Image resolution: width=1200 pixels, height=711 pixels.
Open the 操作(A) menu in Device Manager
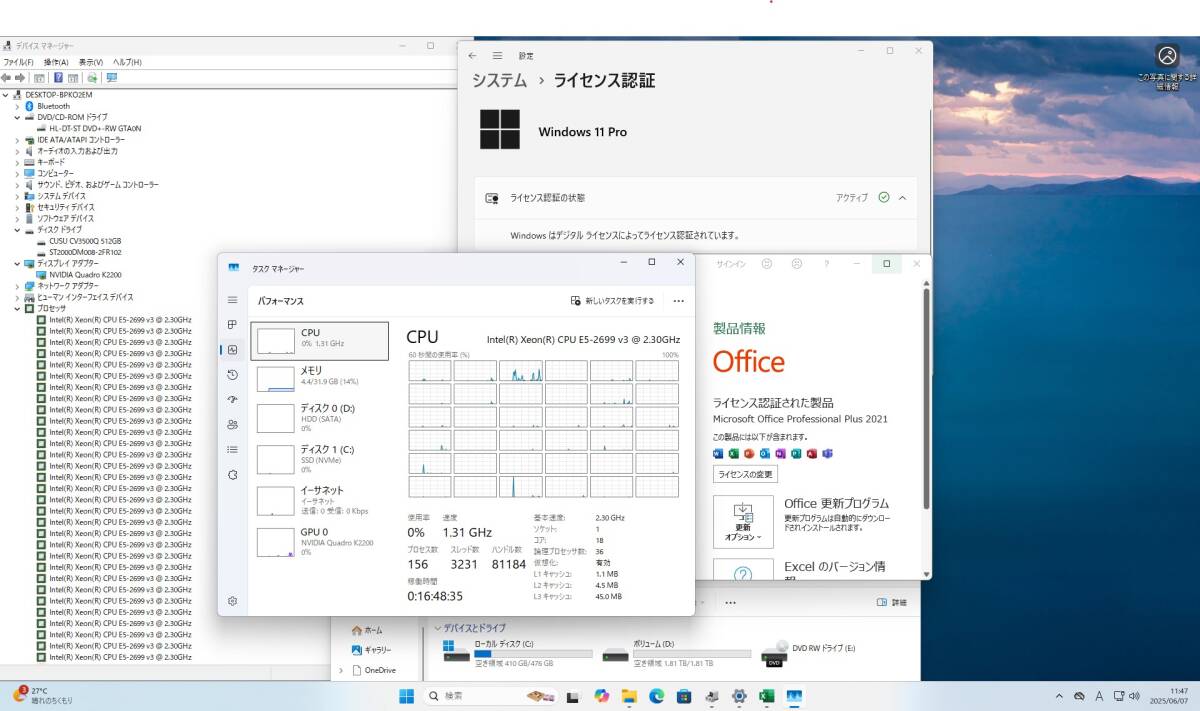56,62
